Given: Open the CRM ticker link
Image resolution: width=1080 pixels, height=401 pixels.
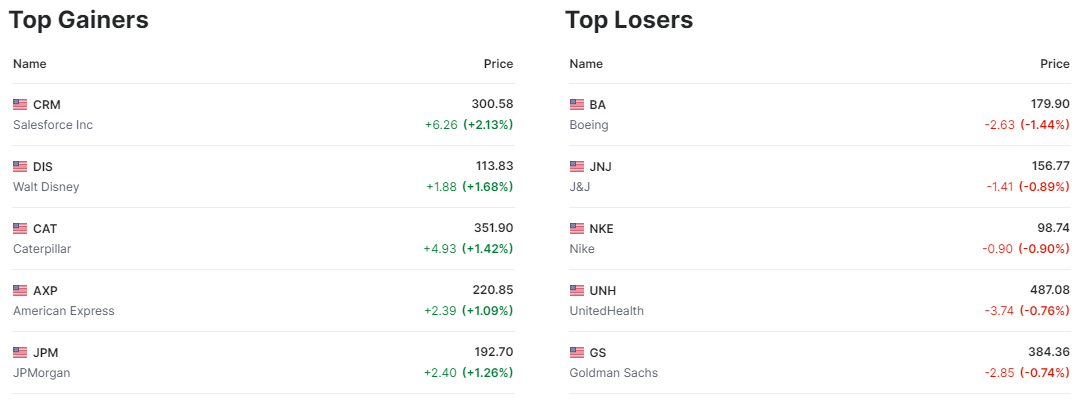Looking at the screenshot, I should (x=47, y=104).
